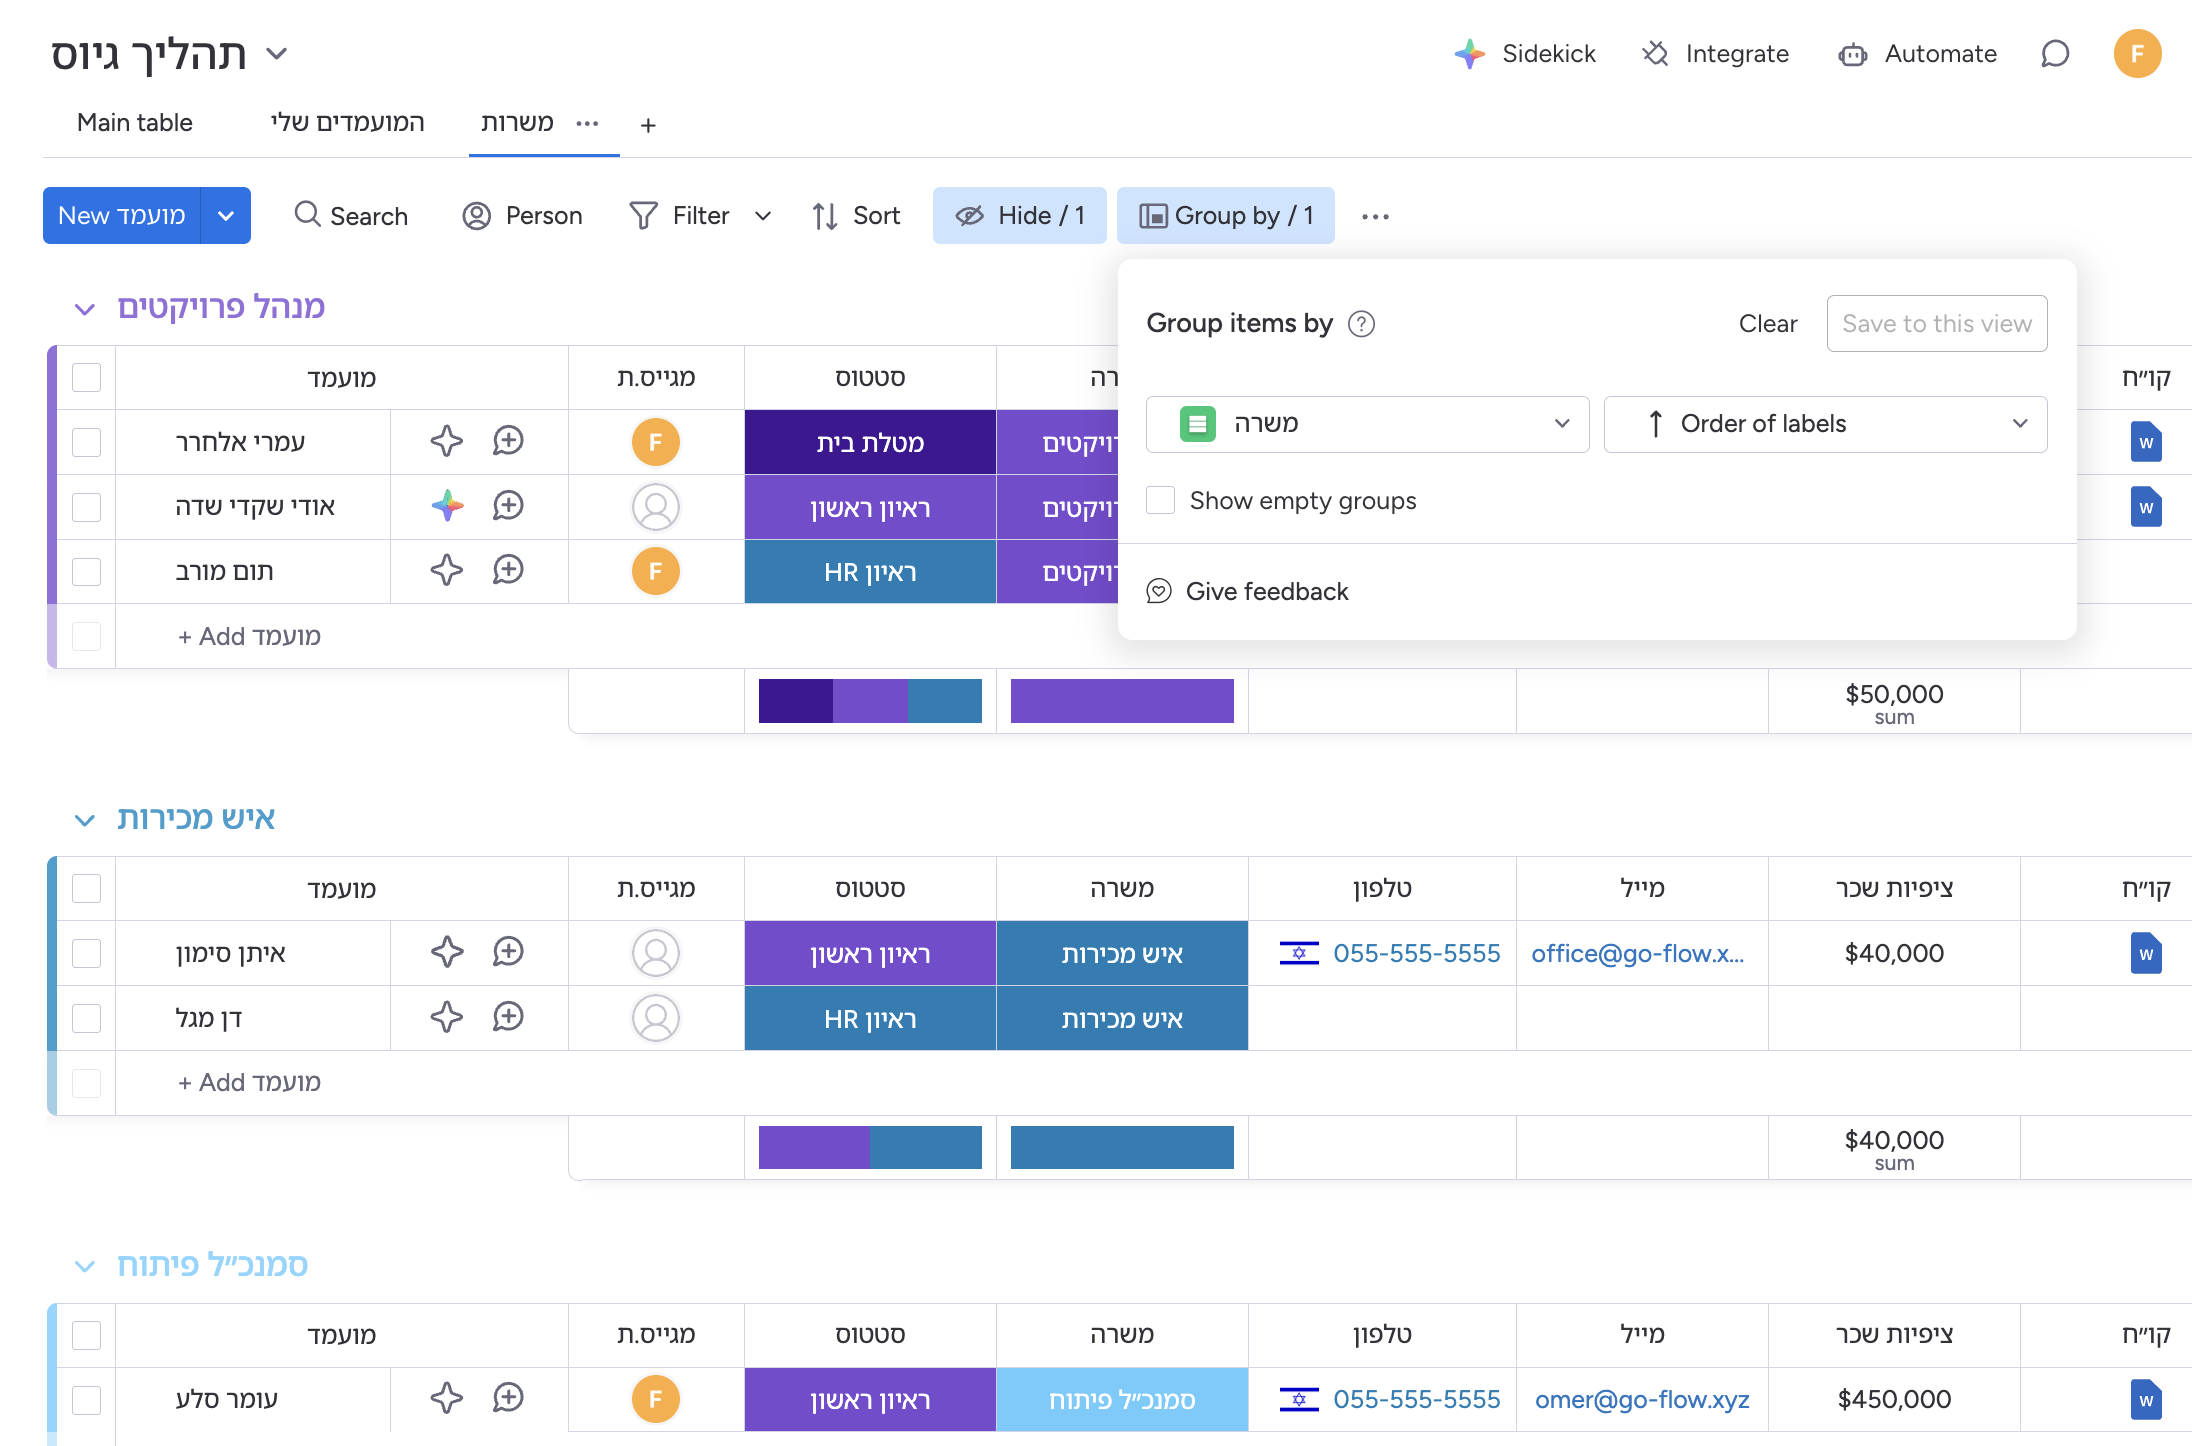The width and height of the screenshot is (2192, 1446).
Task: Open the Word file in איתן סימון row
Action: 2145,953
